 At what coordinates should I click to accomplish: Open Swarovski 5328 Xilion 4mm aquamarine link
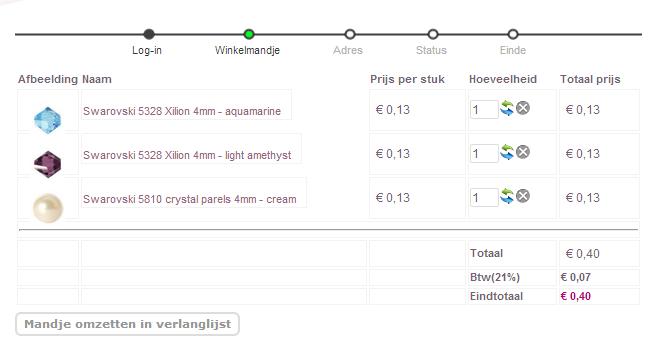coord(182,111)
